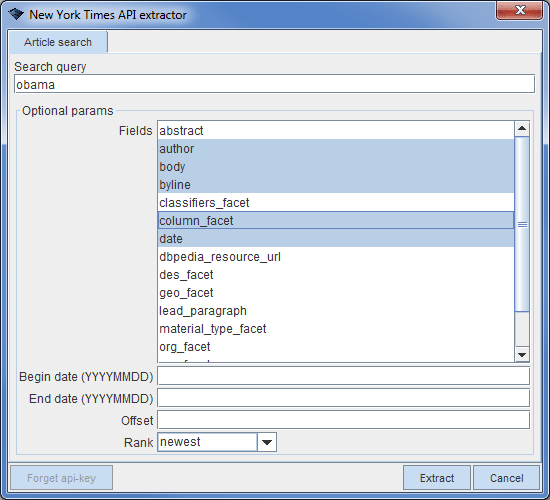Click the Fields list scroll-down arrow
The width and height of the screenshot is (550, 500).
(x=522, y=355)
